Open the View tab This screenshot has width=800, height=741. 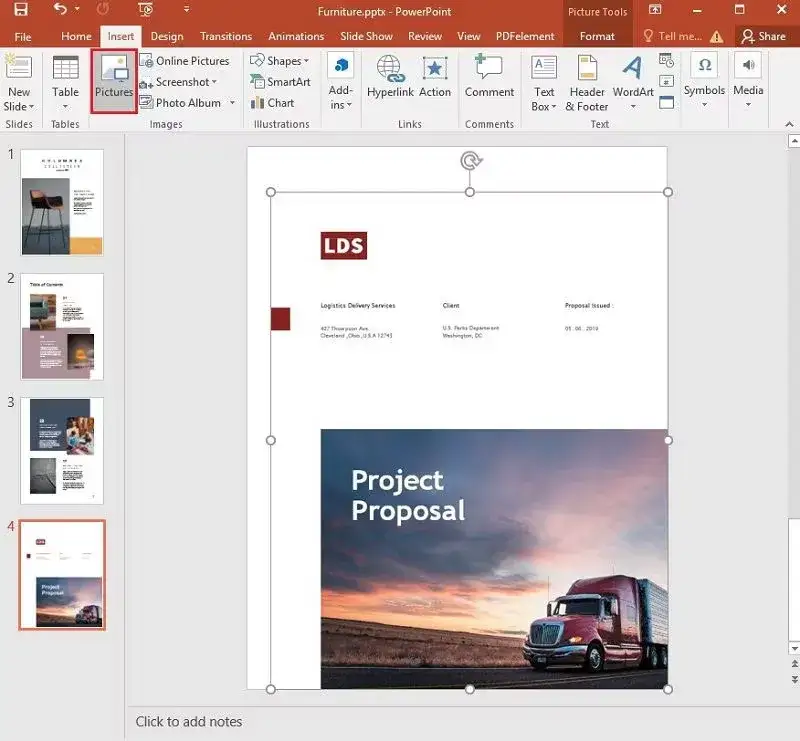468,36
